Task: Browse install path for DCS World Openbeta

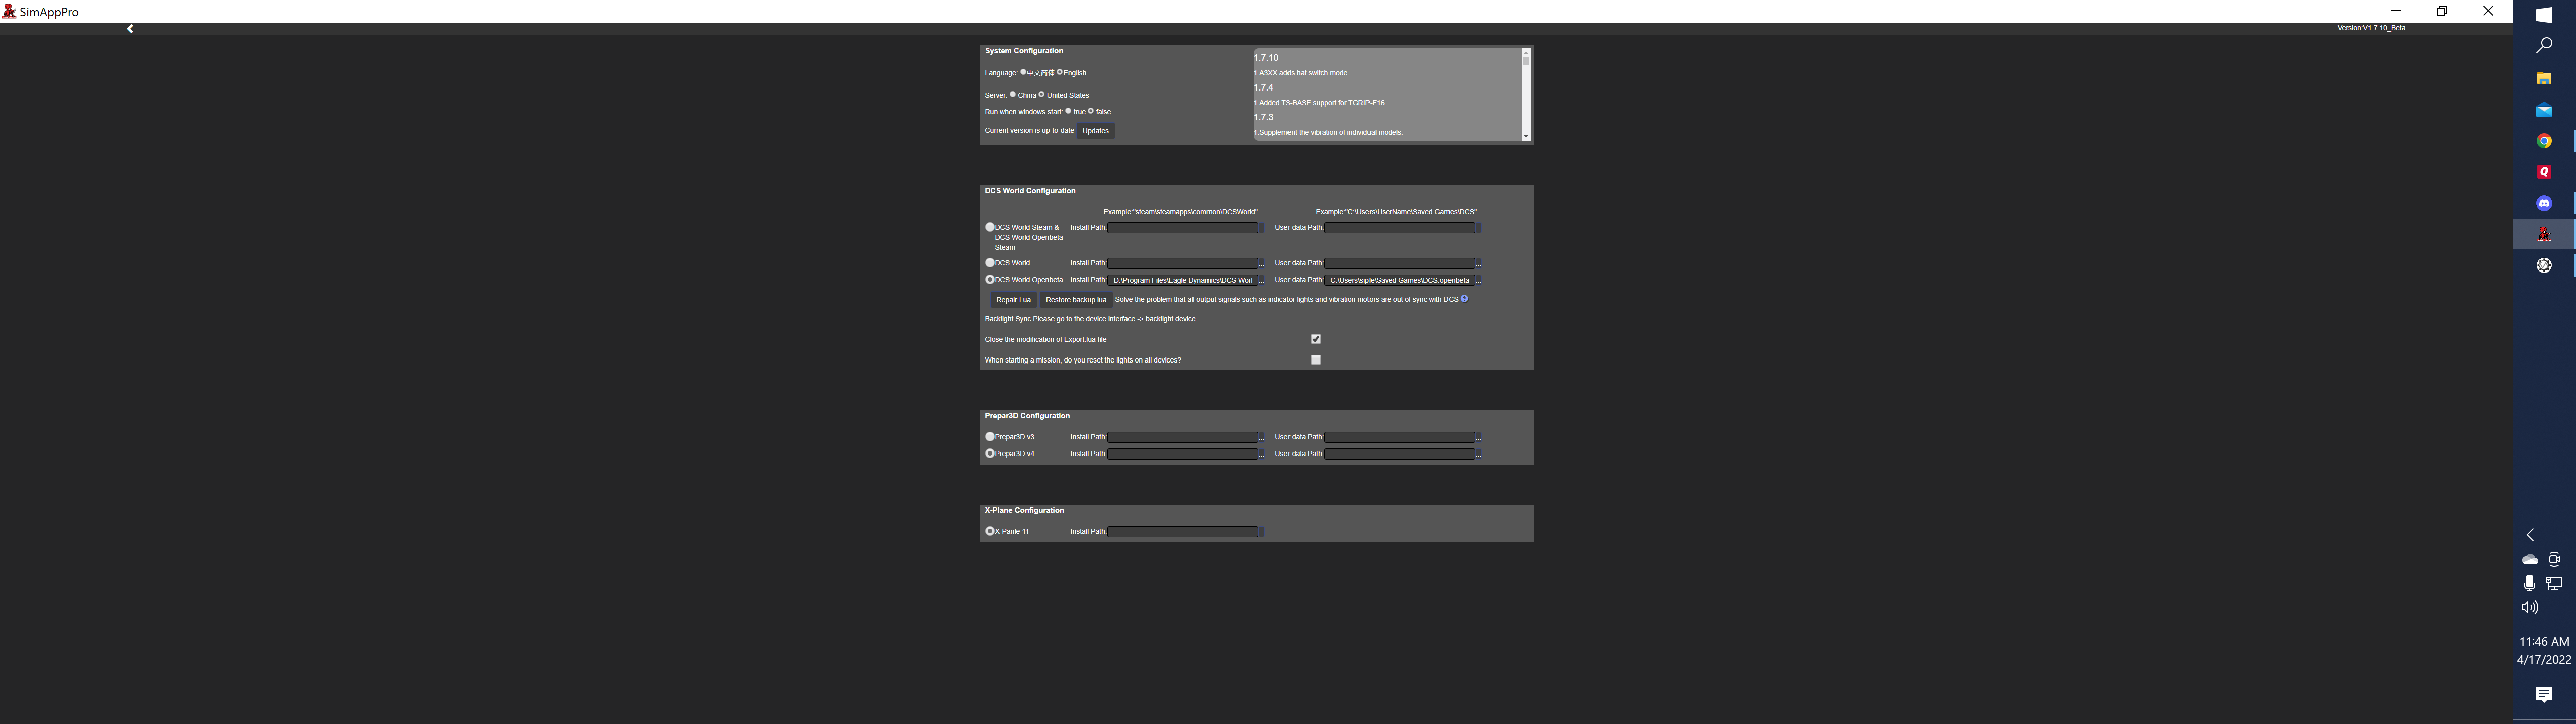Action: [x=1262, y=280]
